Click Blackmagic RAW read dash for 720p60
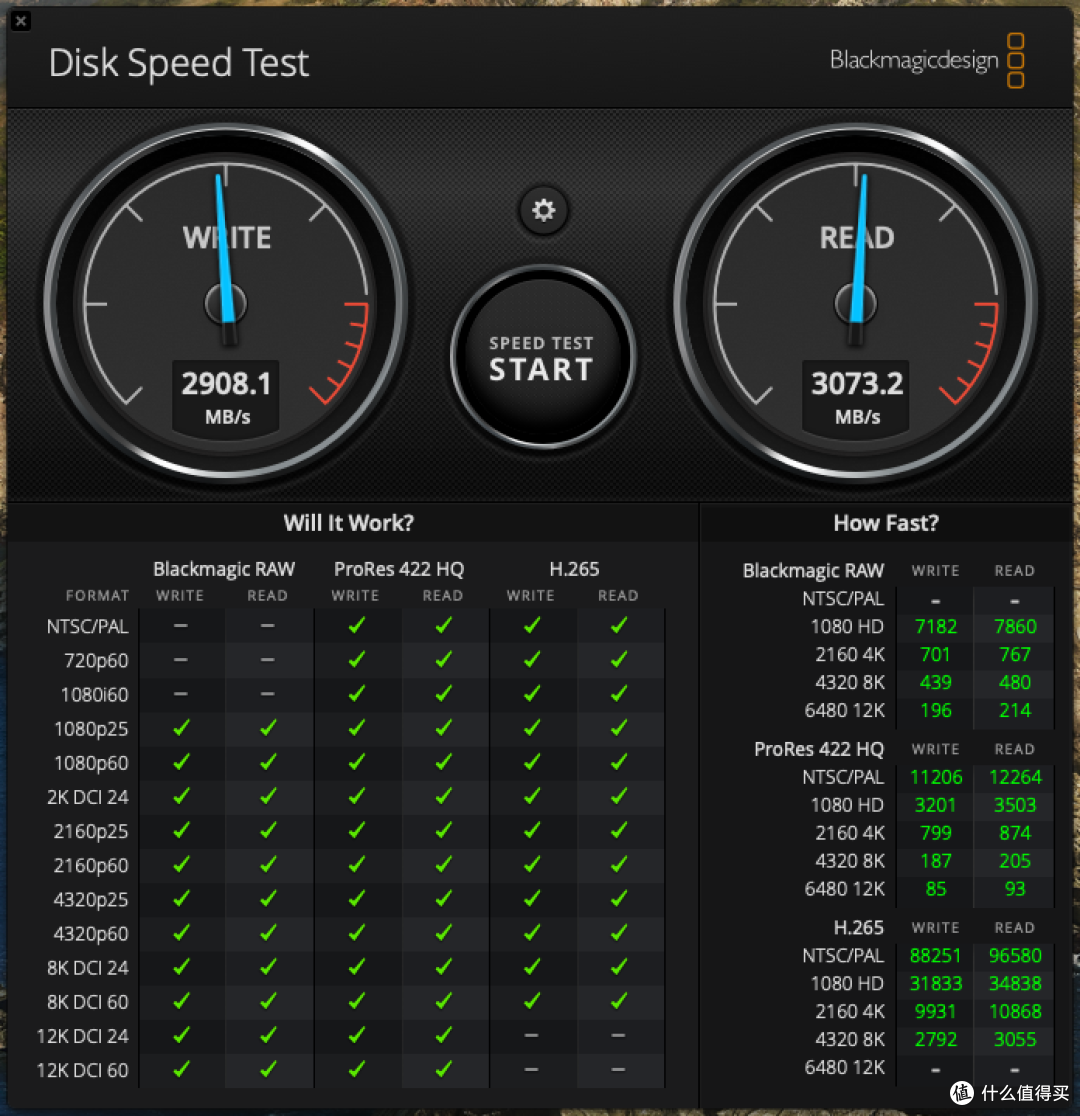1080x1116 pixels. (x=268, y=660)
